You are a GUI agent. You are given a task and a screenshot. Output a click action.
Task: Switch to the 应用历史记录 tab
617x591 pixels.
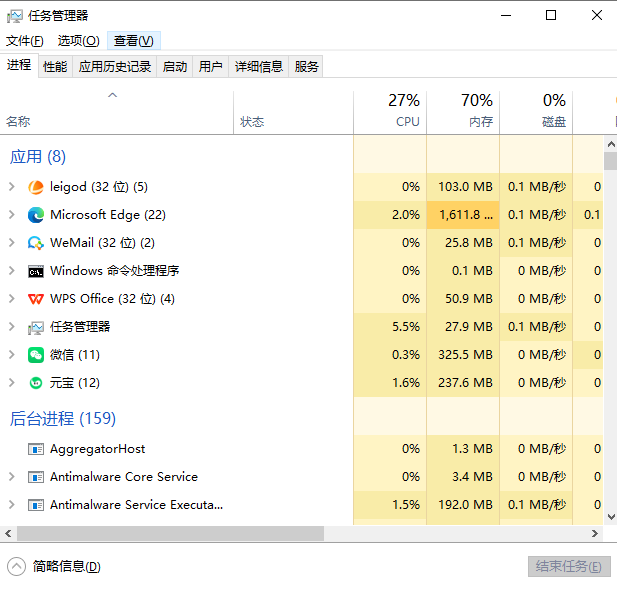115,66
